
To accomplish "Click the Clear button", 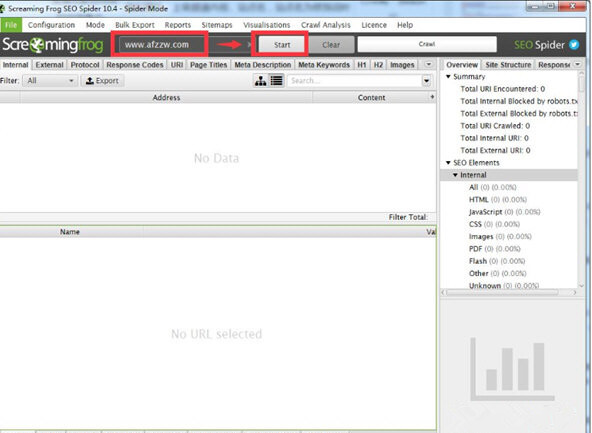I will [331, 45].
